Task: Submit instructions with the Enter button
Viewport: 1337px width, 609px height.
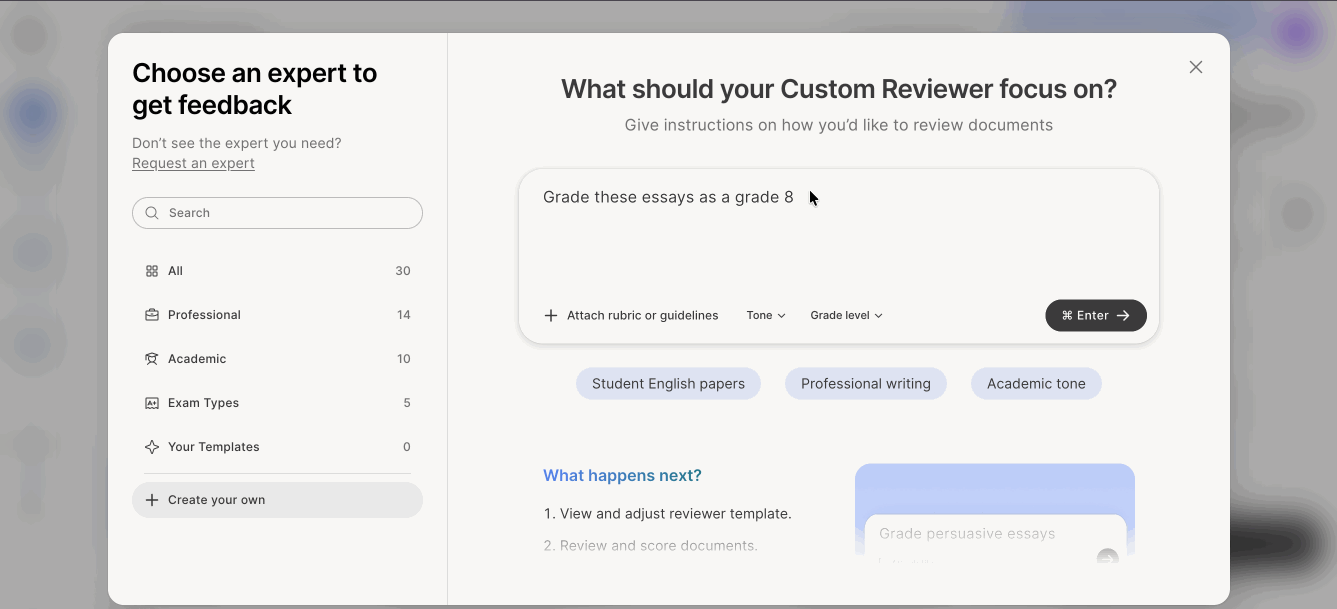Action: [x=1096, y=315]
